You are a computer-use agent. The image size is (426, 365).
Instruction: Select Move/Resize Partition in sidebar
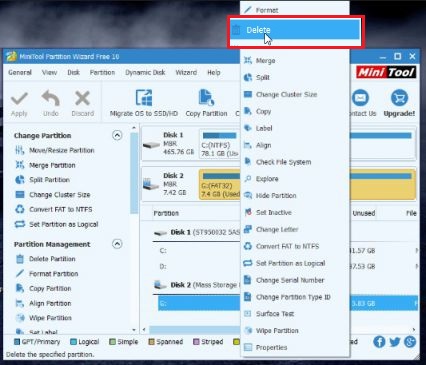(x=55, y=150)
